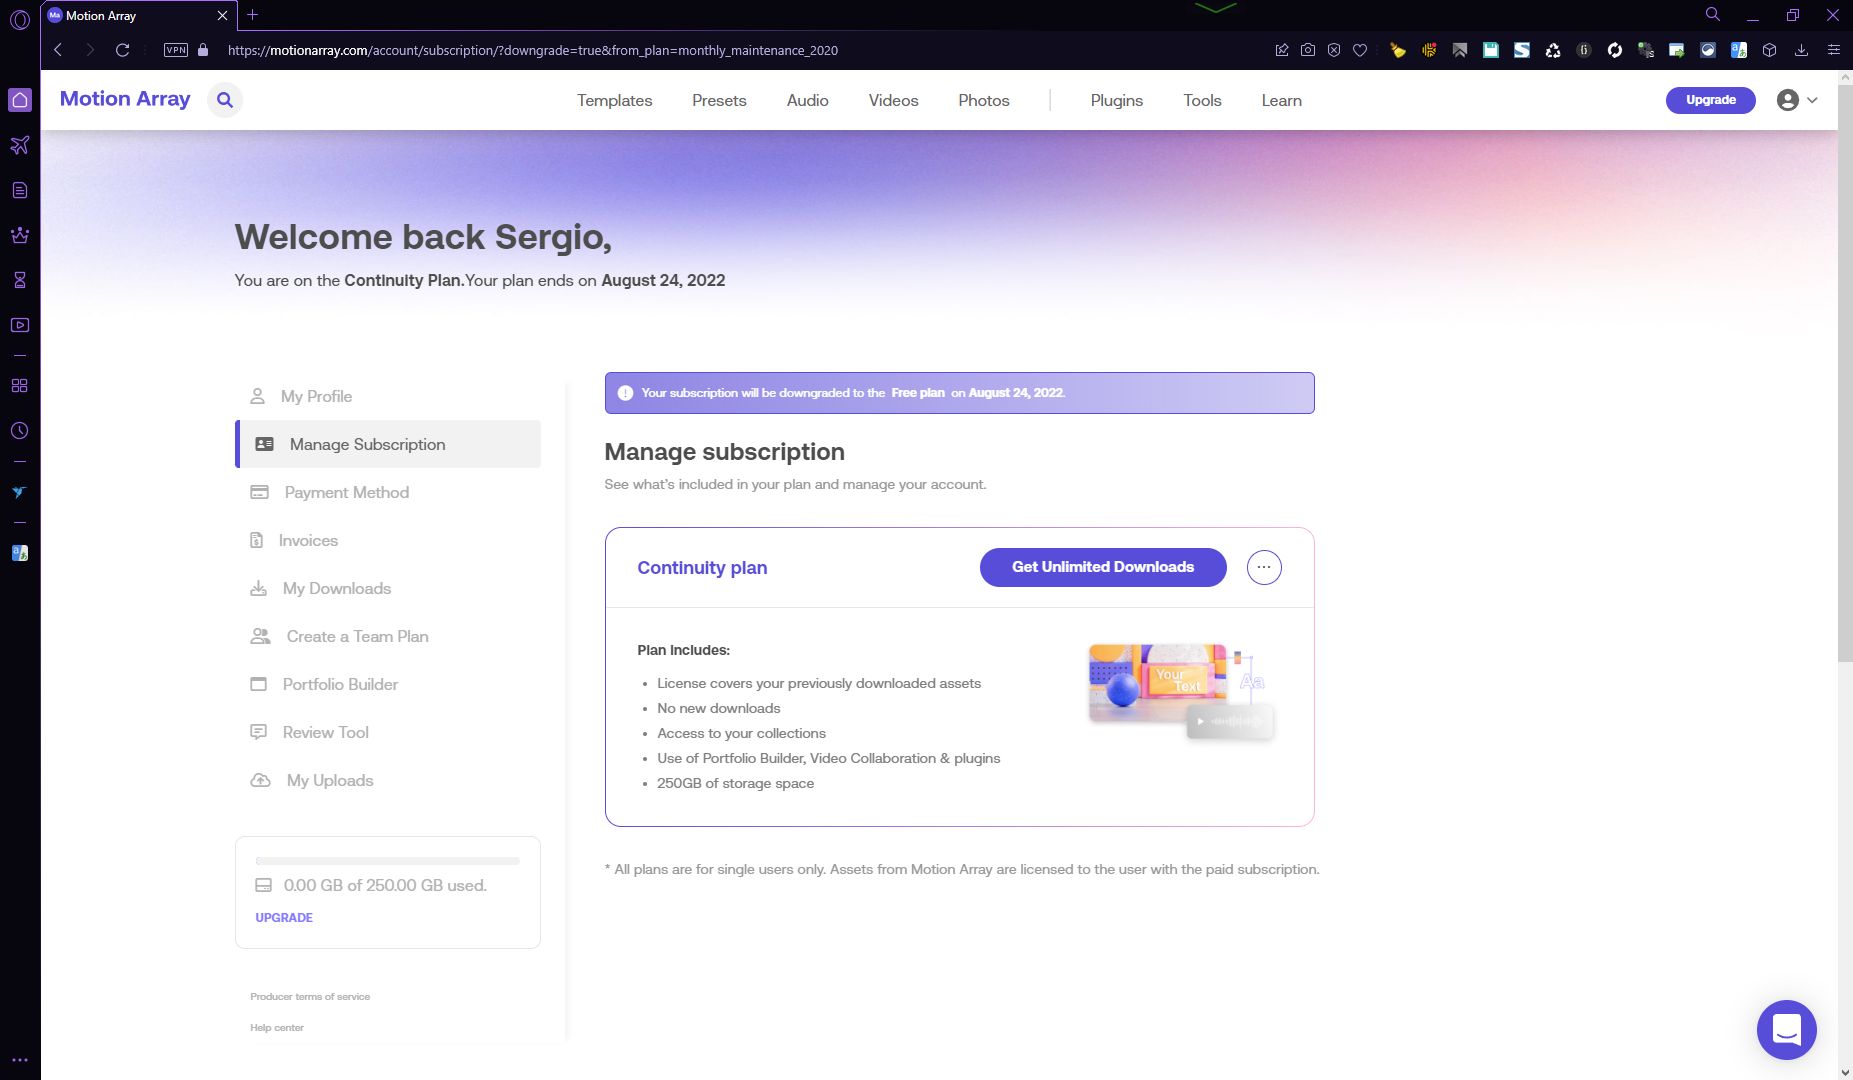Open Plugins in the top navigation
Viewport: 1853px width, 1080px height.
click(1116, 100)
